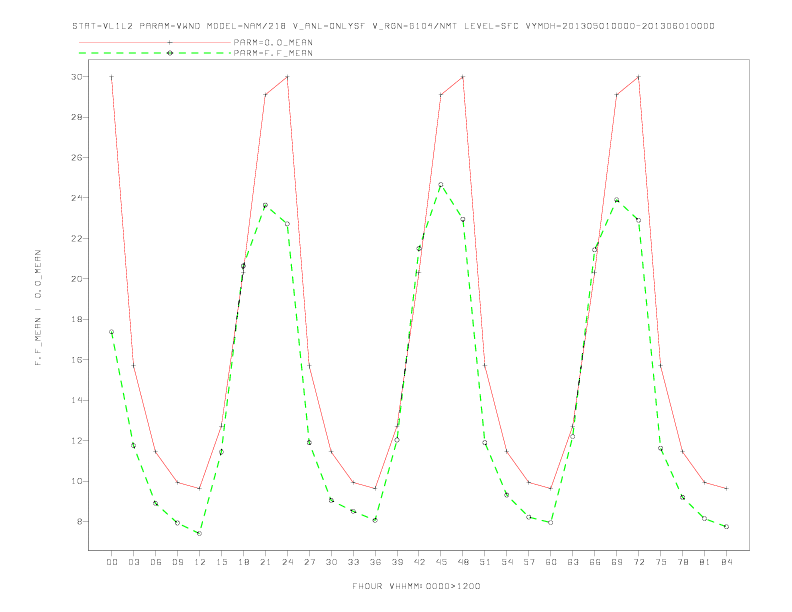The width and height of the screenshot is (792, 612).
Task: Click x-axis forecast hour label 72
Action: [x=638, y=562]
